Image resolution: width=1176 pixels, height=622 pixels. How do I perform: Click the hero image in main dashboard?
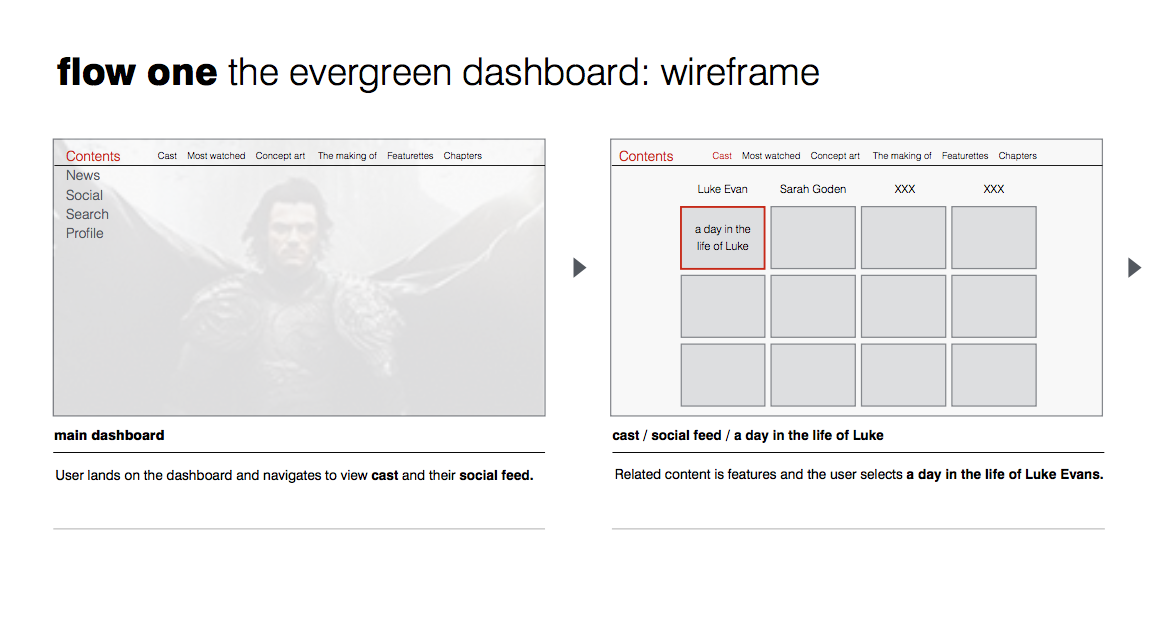(299, 290)
